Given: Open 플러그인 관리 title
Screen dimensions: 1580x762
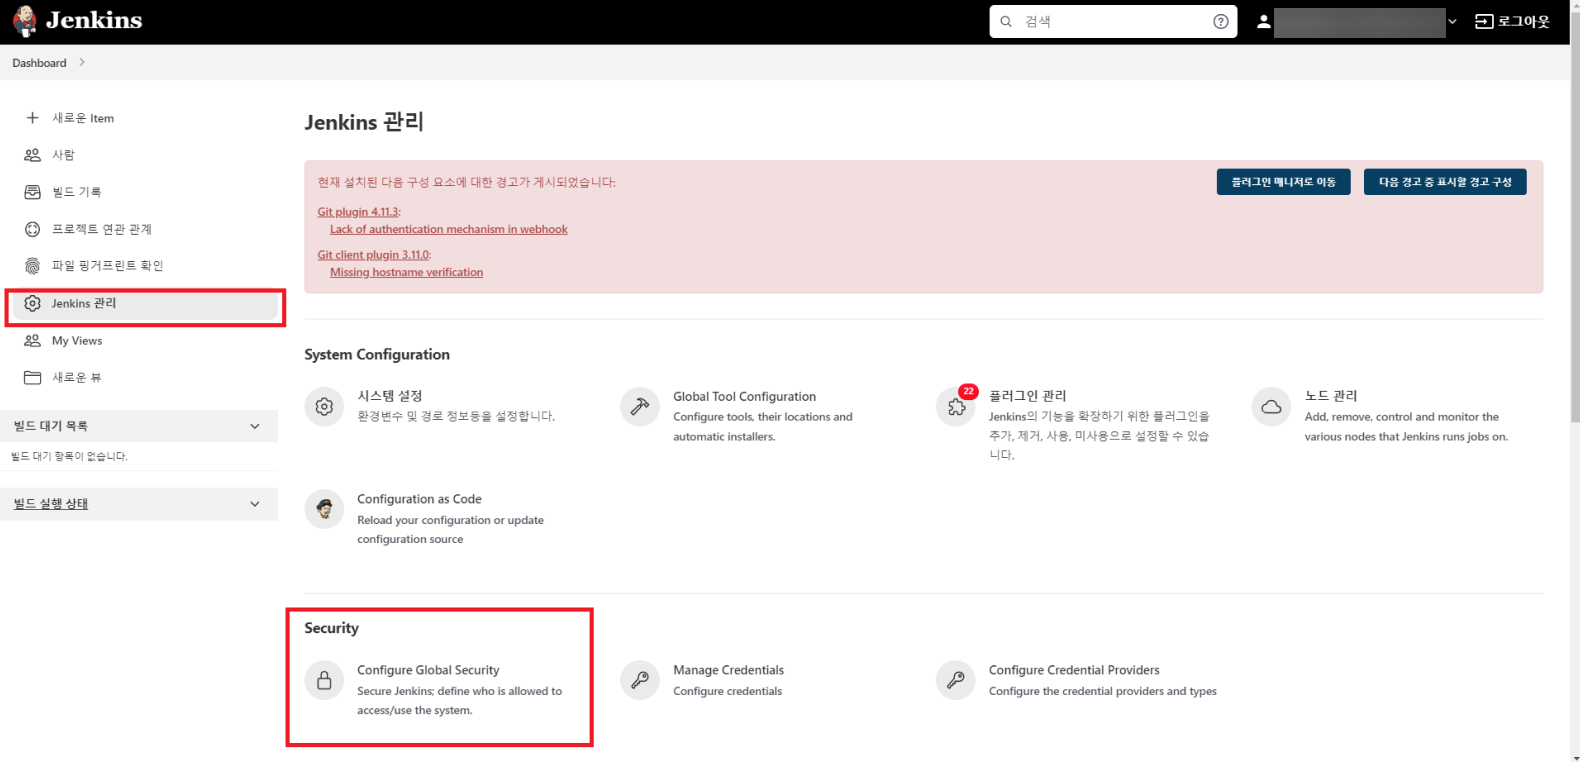Looking at the screenshot, I should 1028,396.
